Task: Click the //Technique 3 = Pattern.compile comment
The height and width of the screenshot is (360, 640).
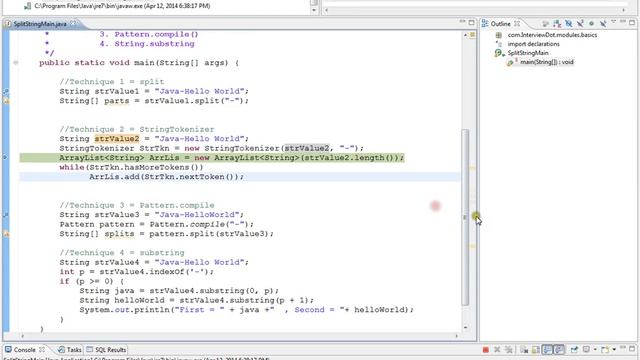Action: [x=137, y=205]
